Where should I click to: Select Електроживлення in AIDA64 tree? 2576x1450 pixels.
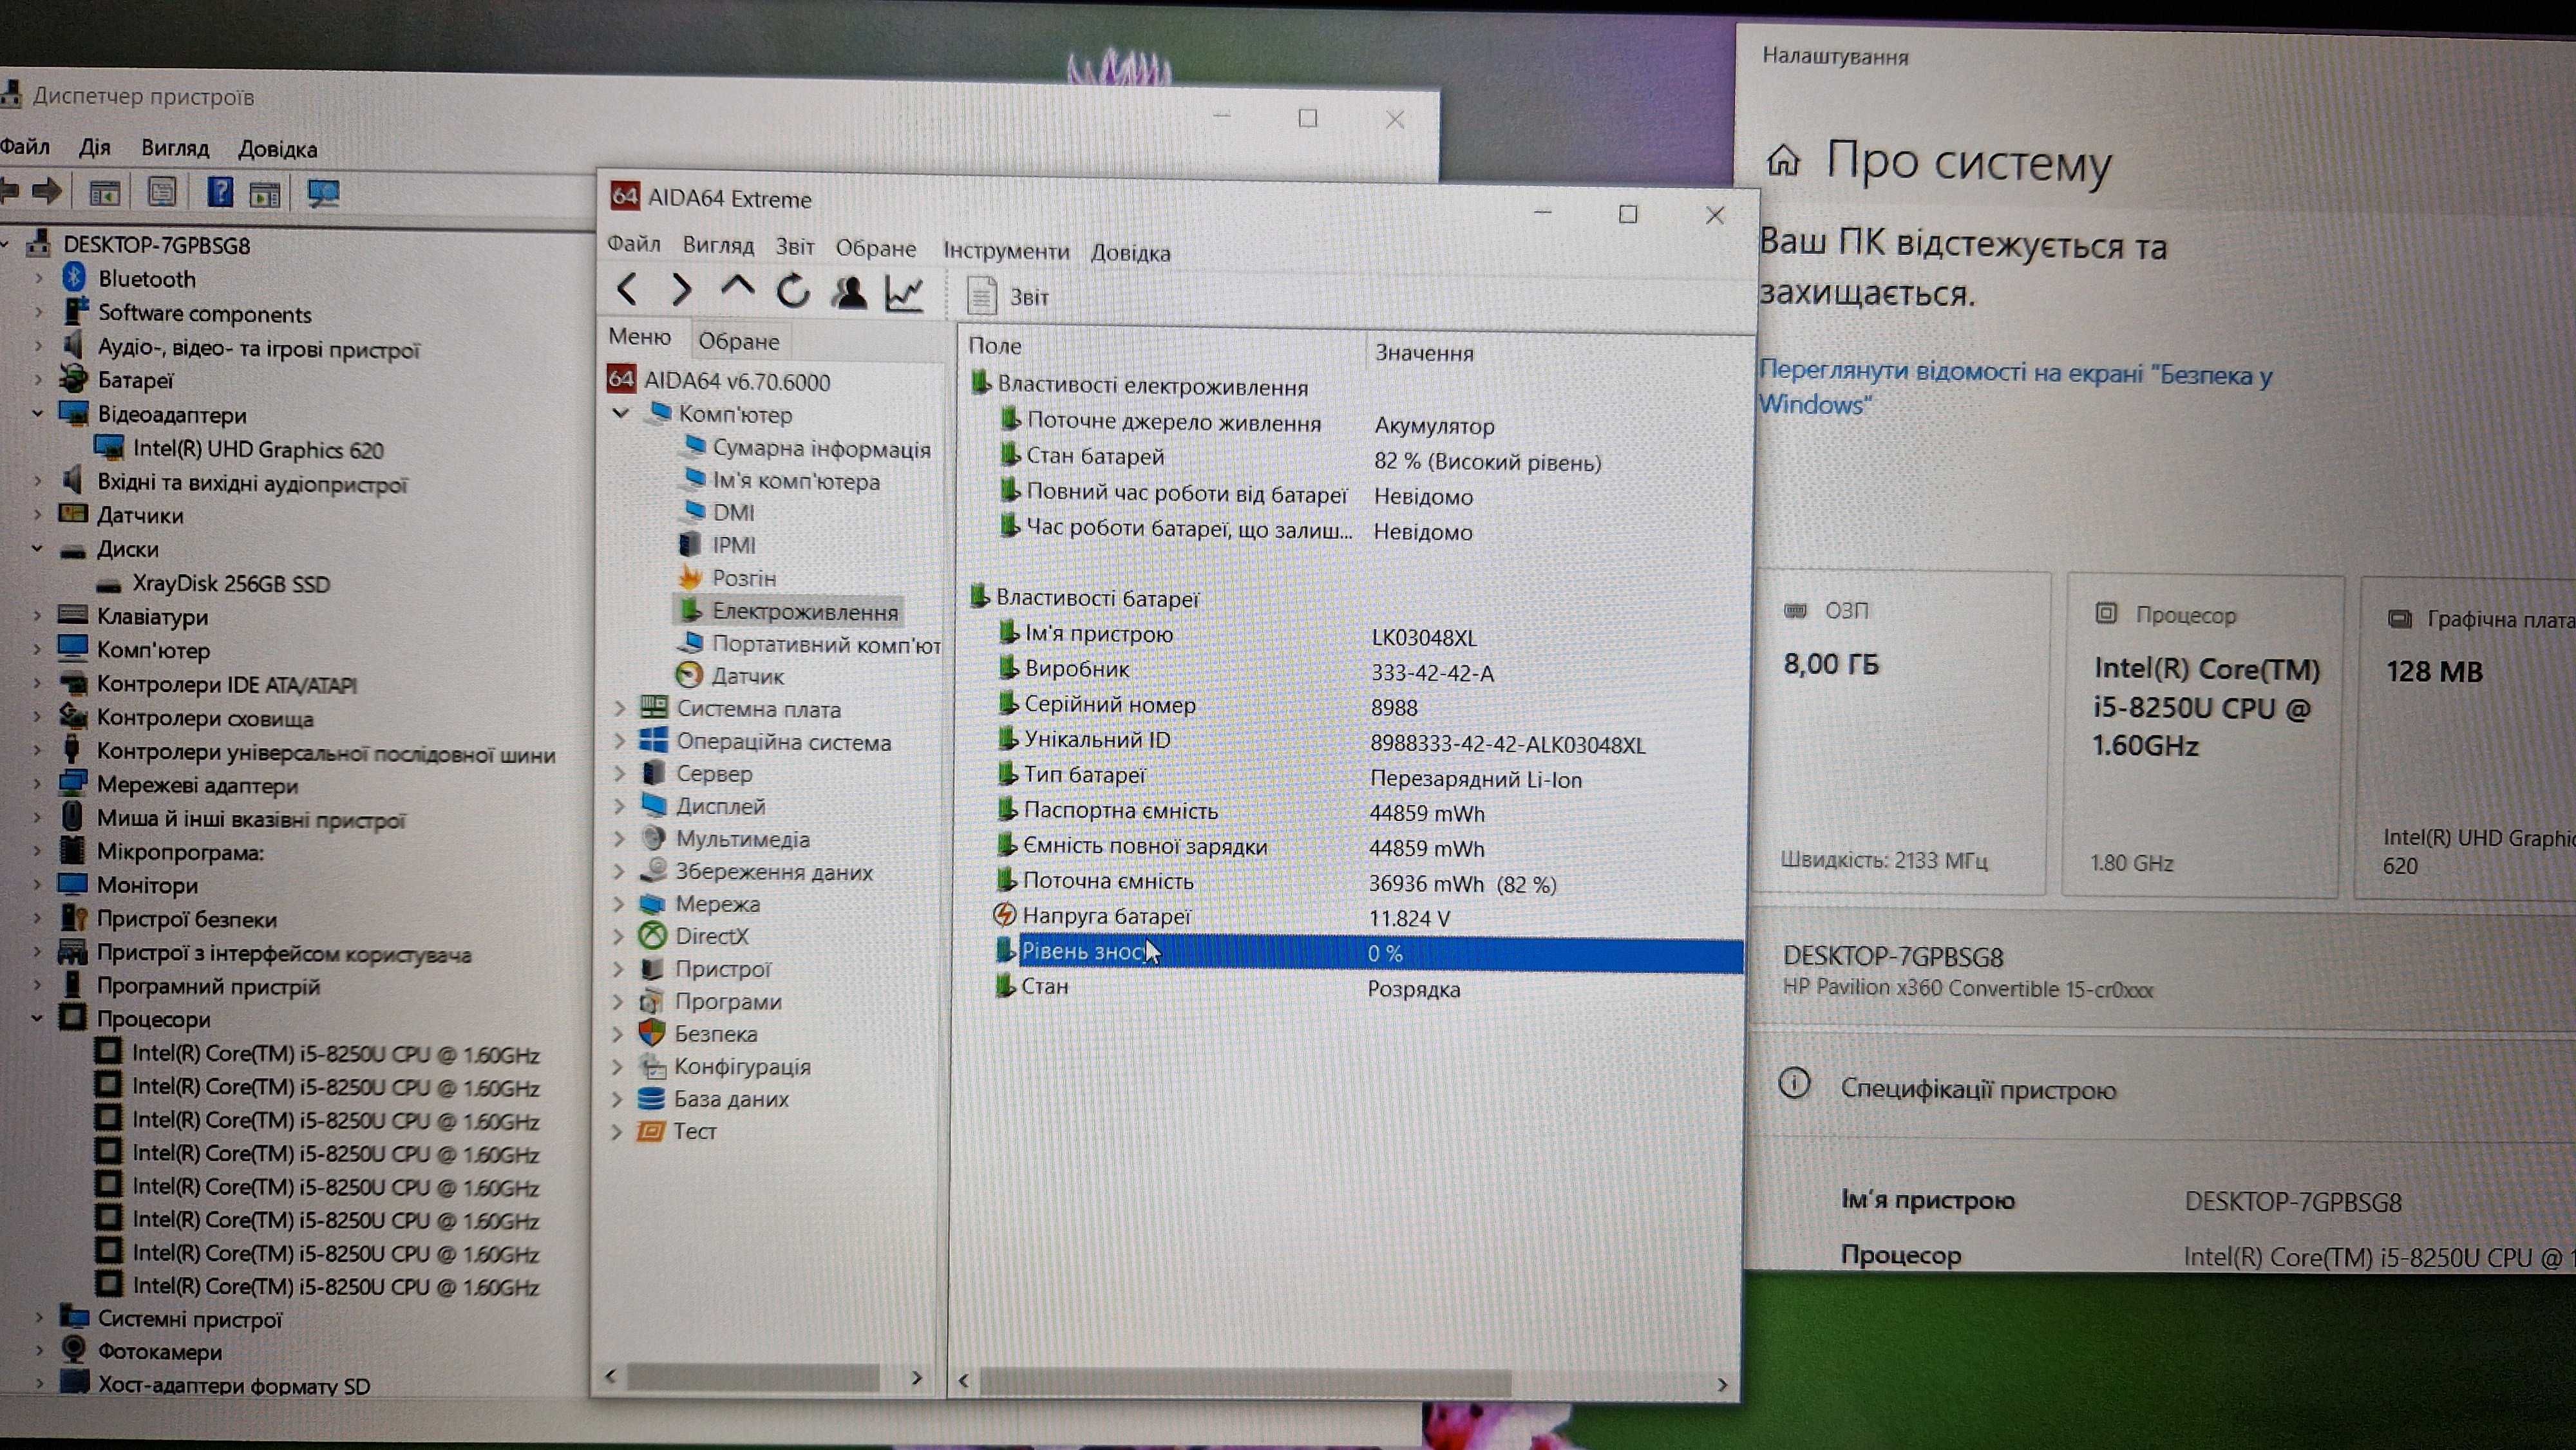(x=804, y=611)
